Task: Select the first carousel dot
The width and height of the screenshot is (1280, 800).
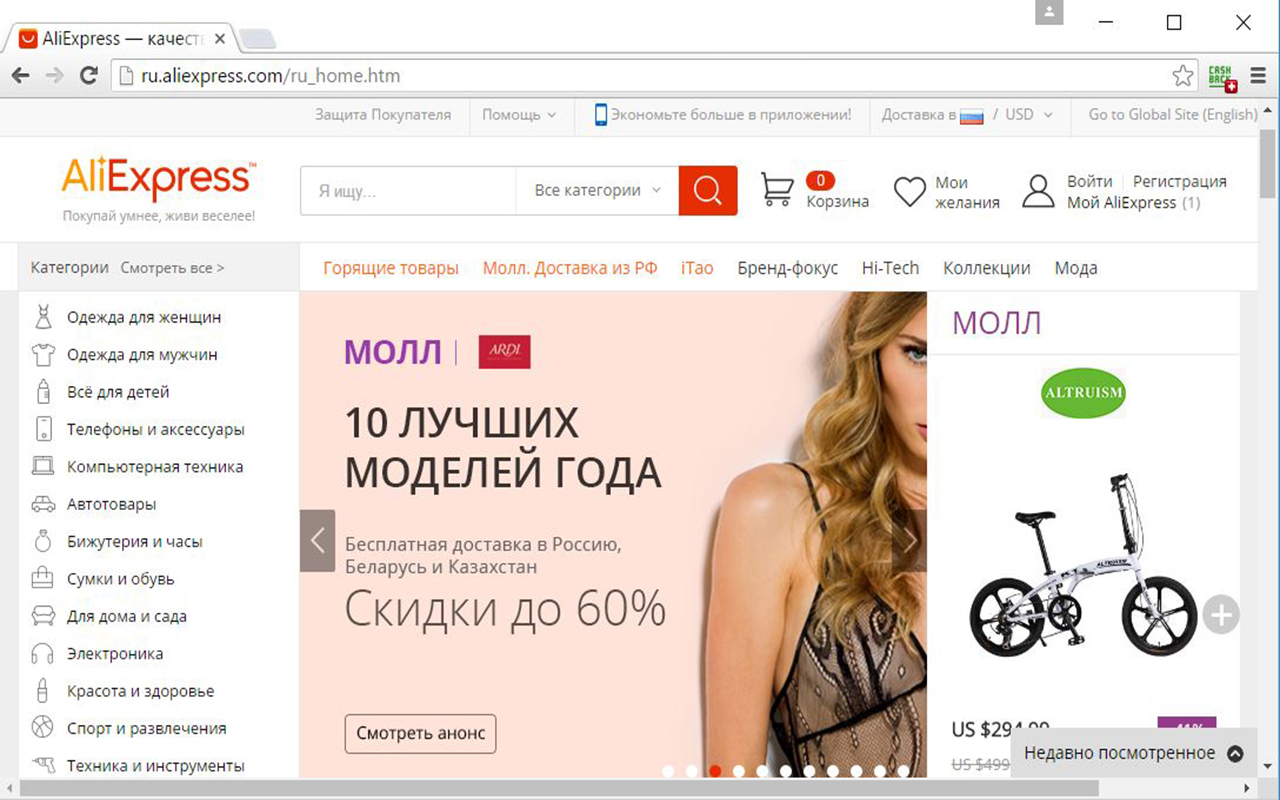Action: (x=667, y=771)
